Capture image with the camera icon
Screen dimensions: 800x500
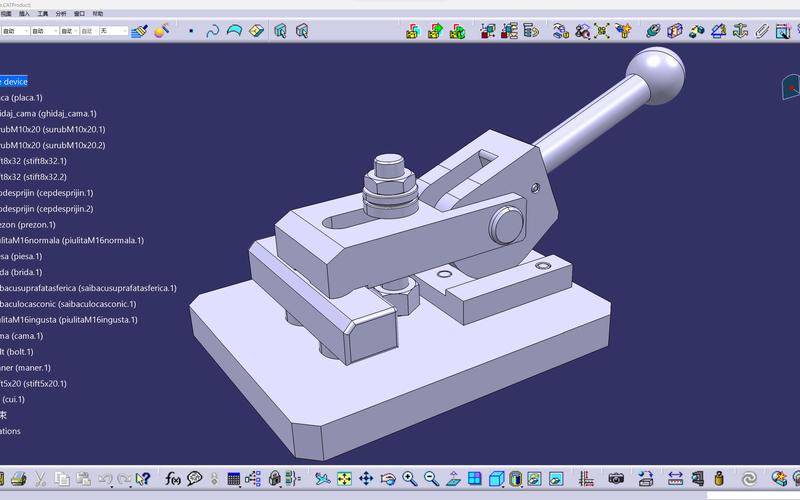pos(616,479)
